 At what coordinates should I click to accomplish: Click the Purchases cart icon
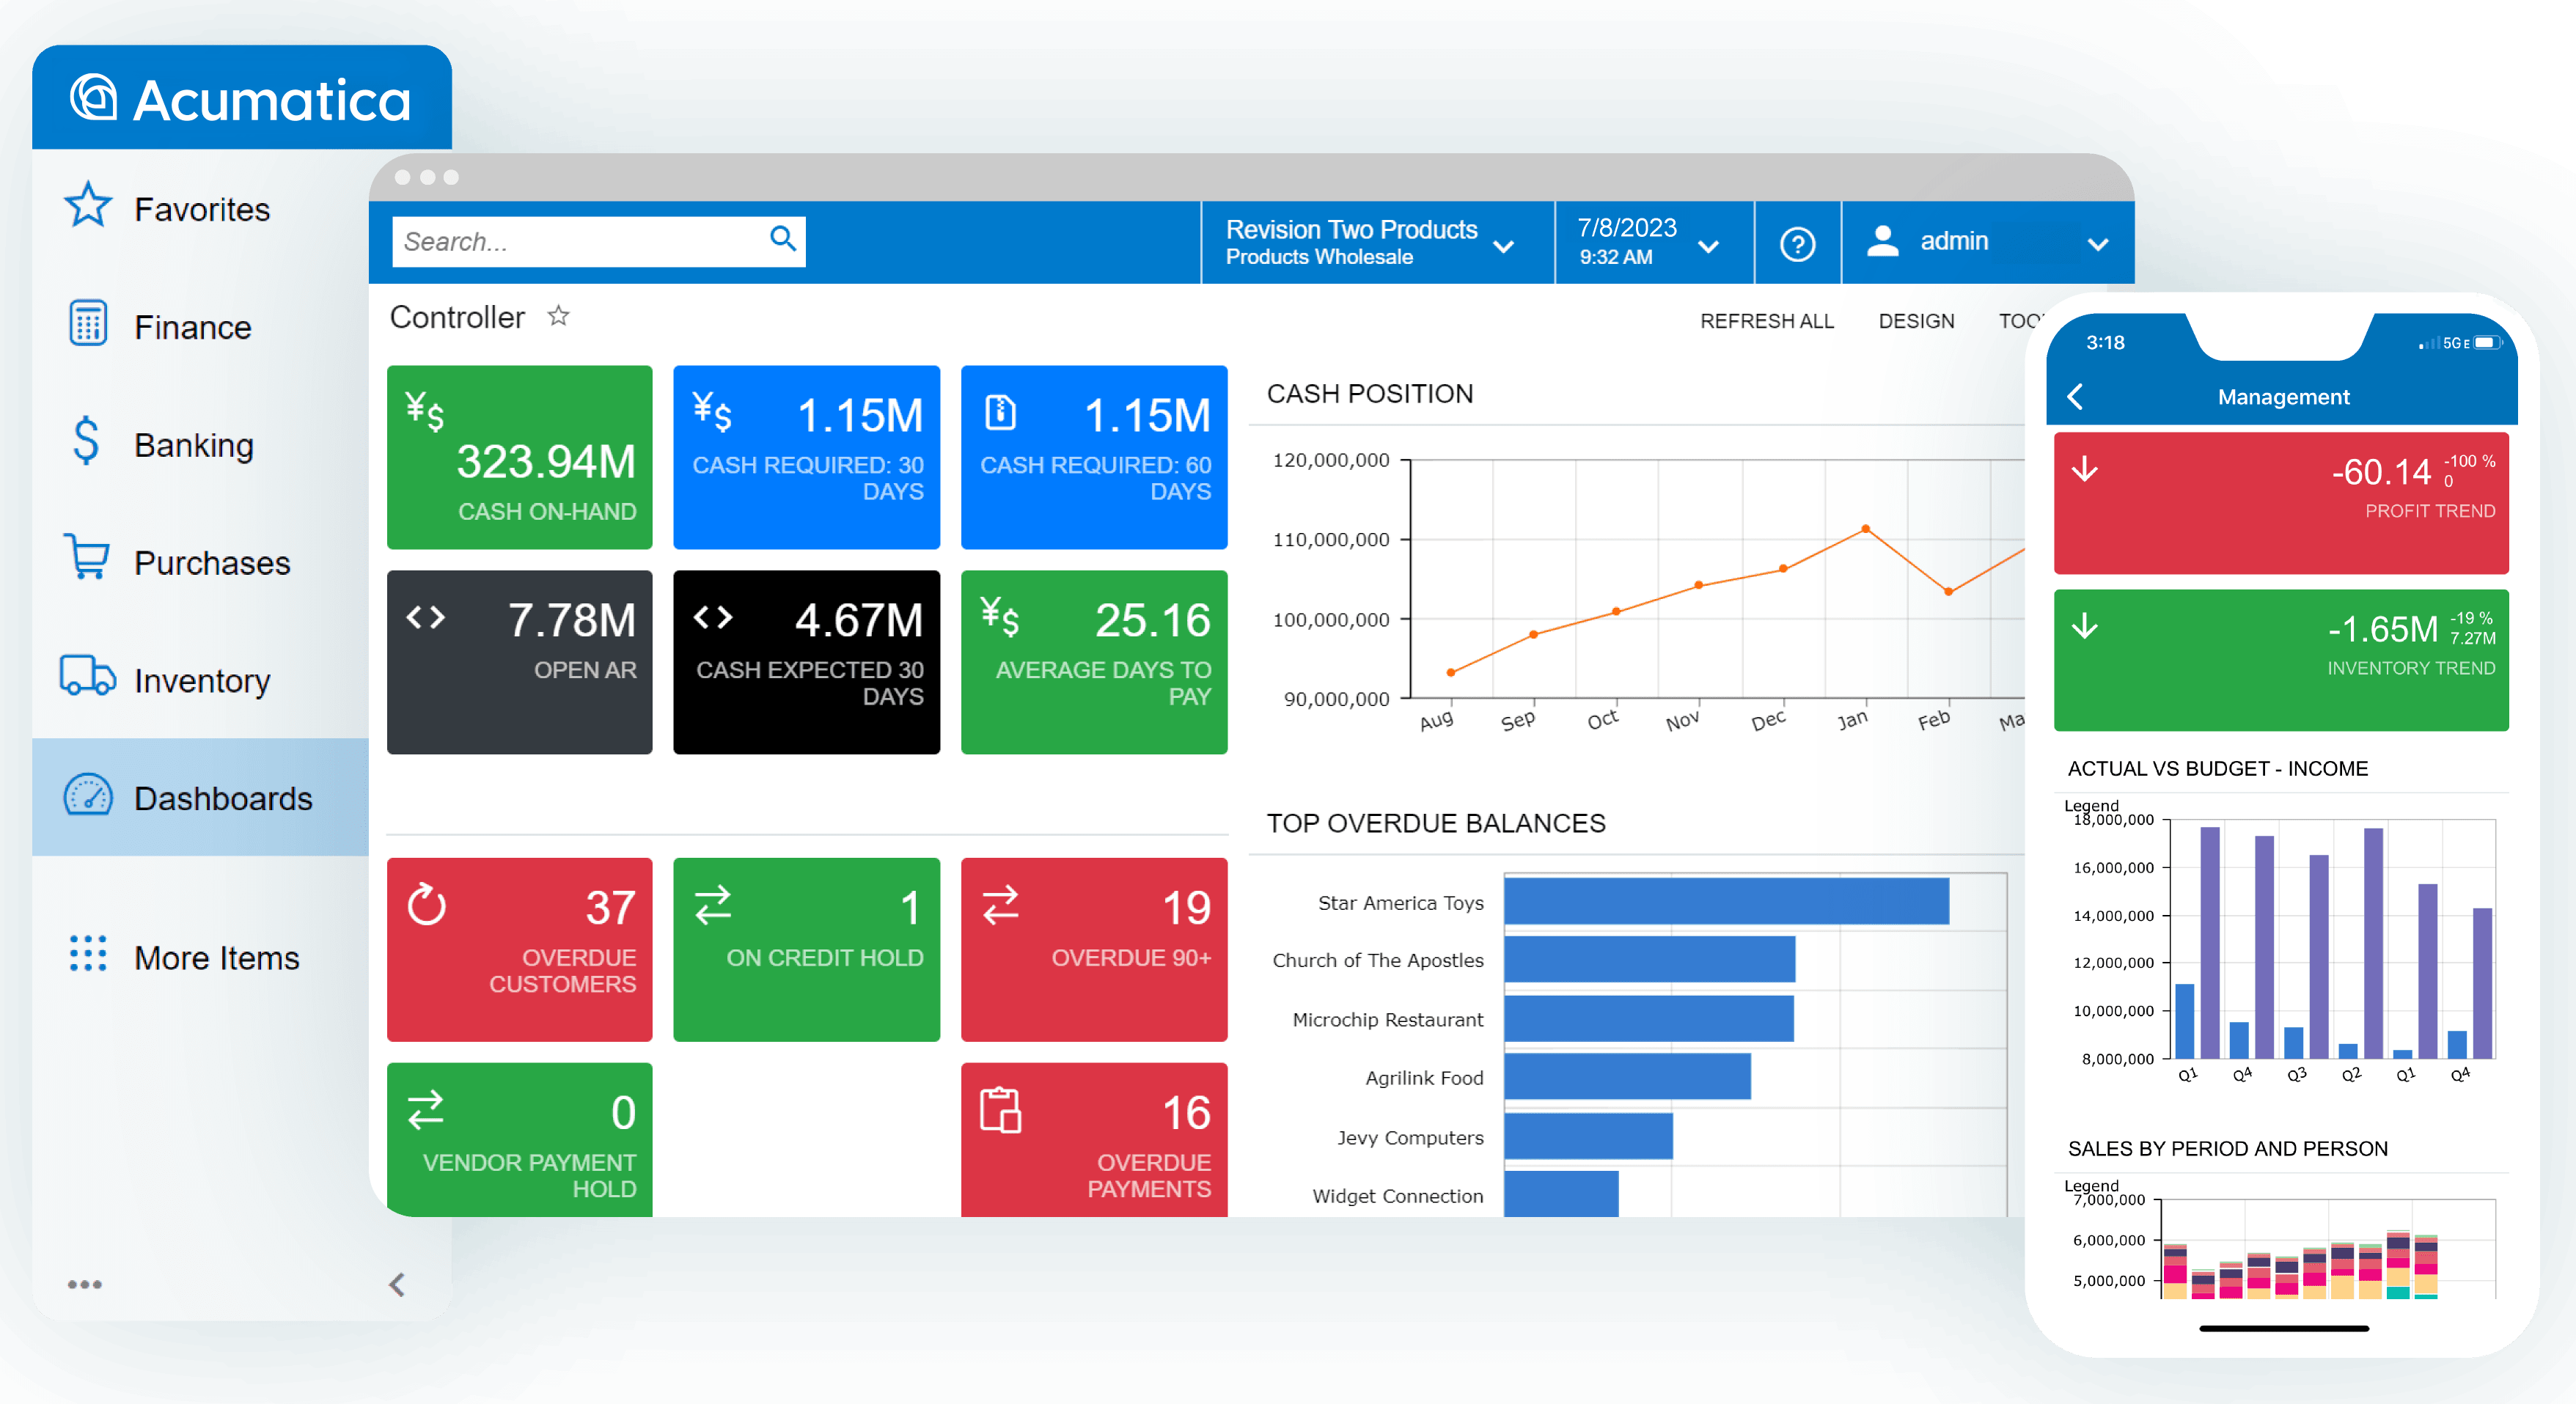87,557
